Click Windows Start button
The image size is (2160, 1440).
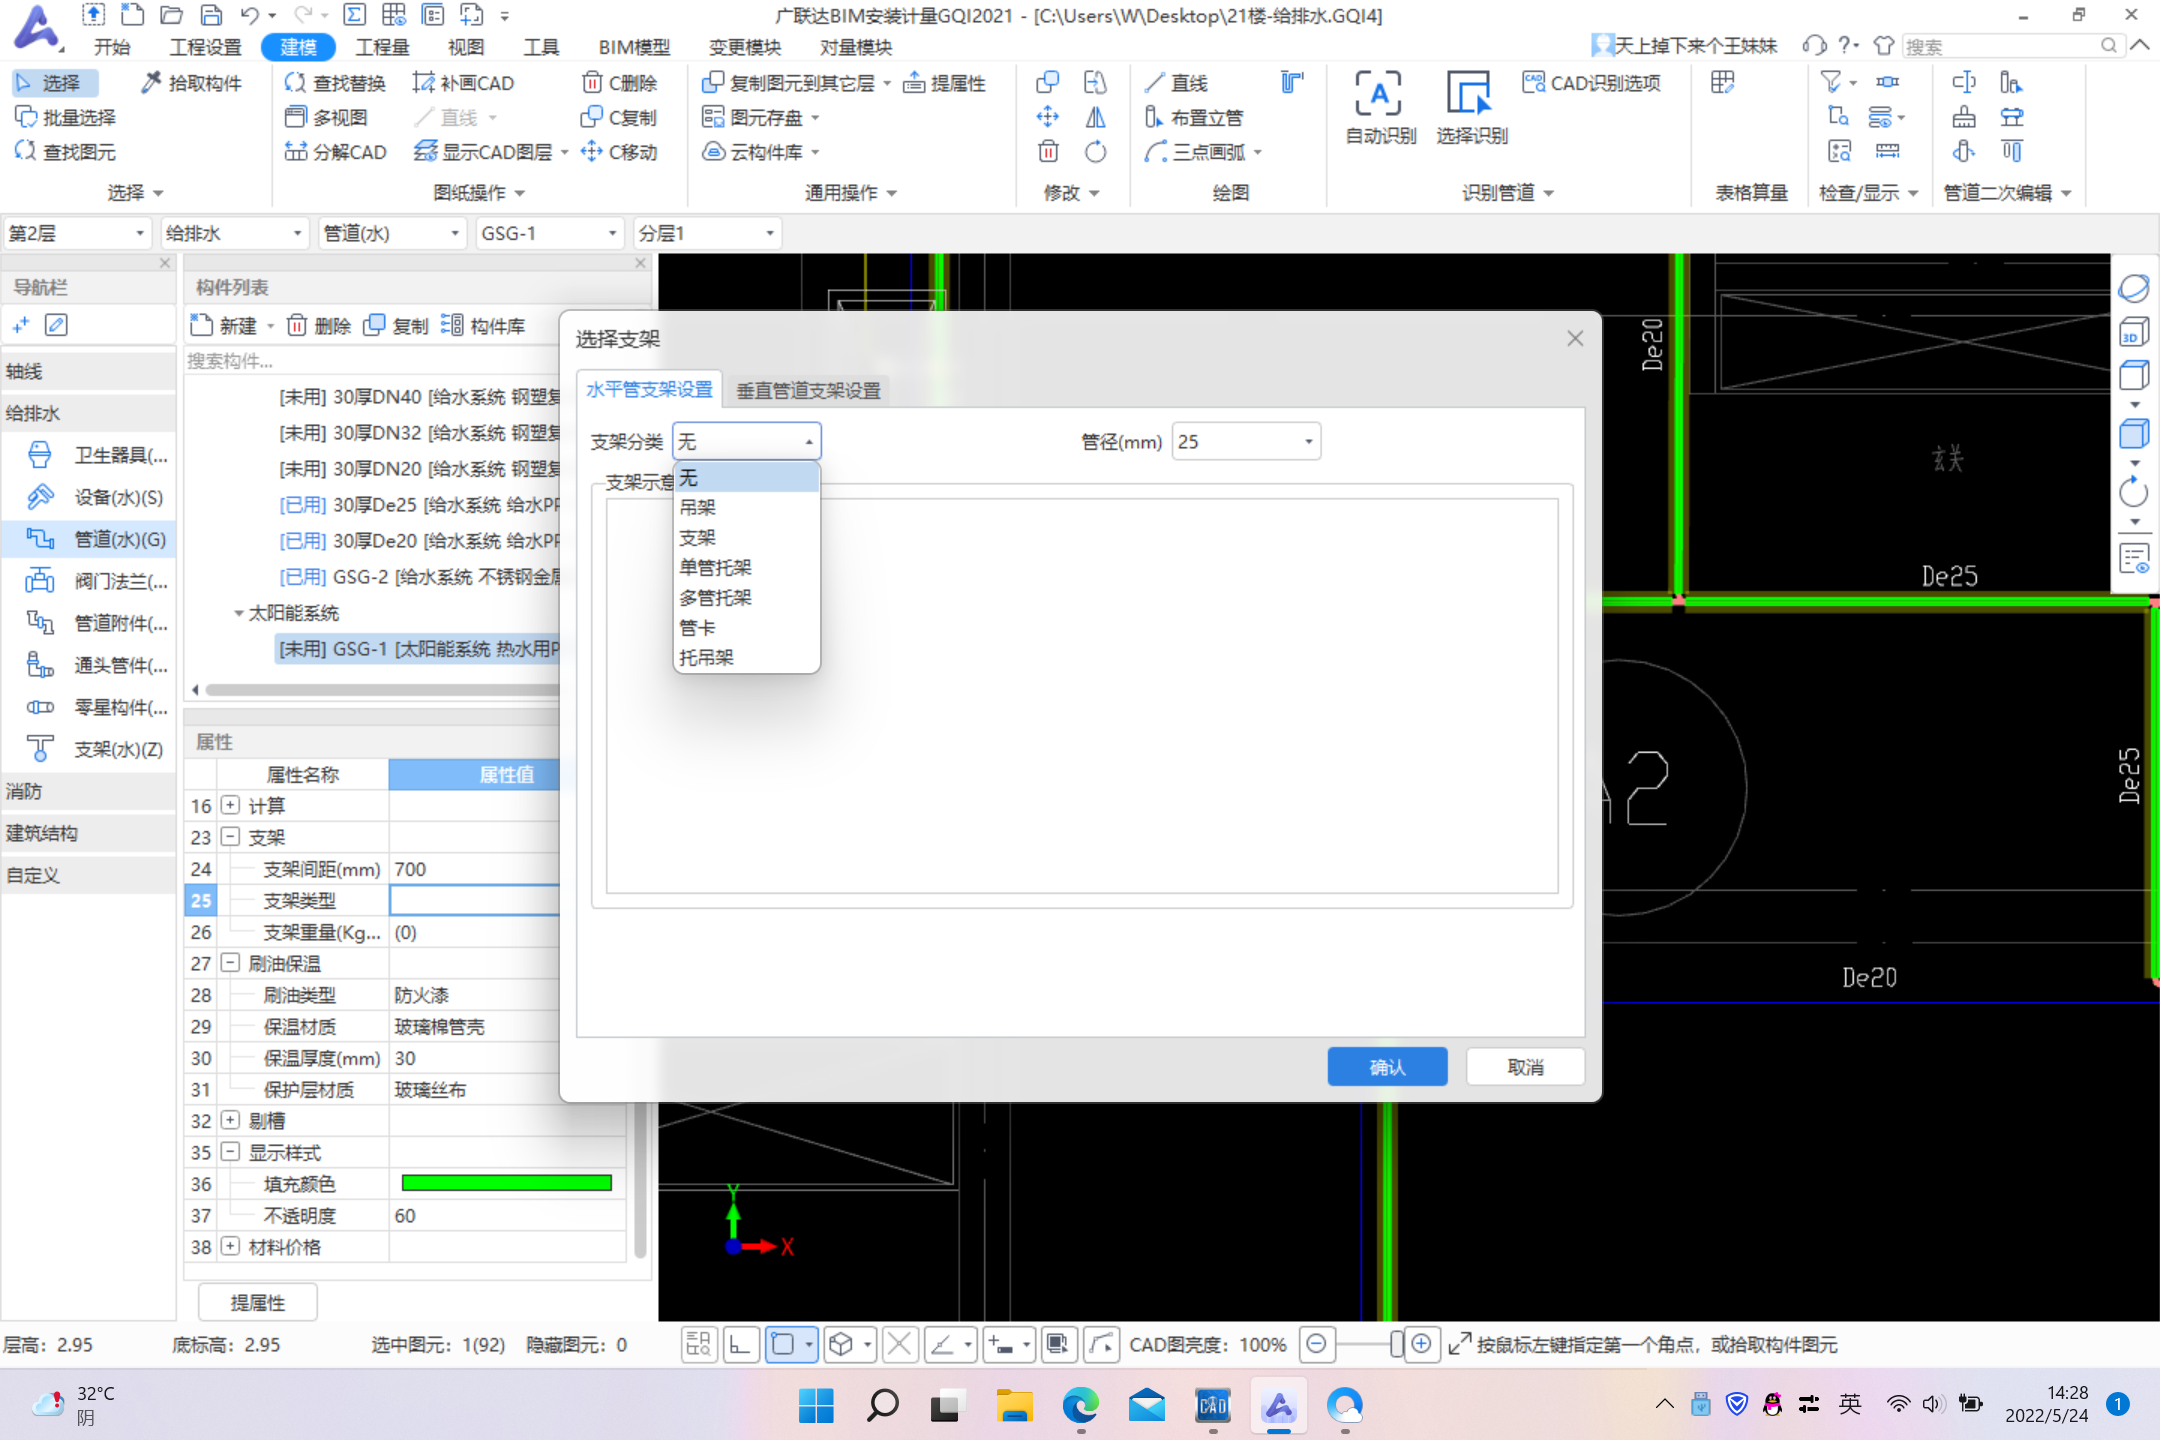coord(816,1405)
